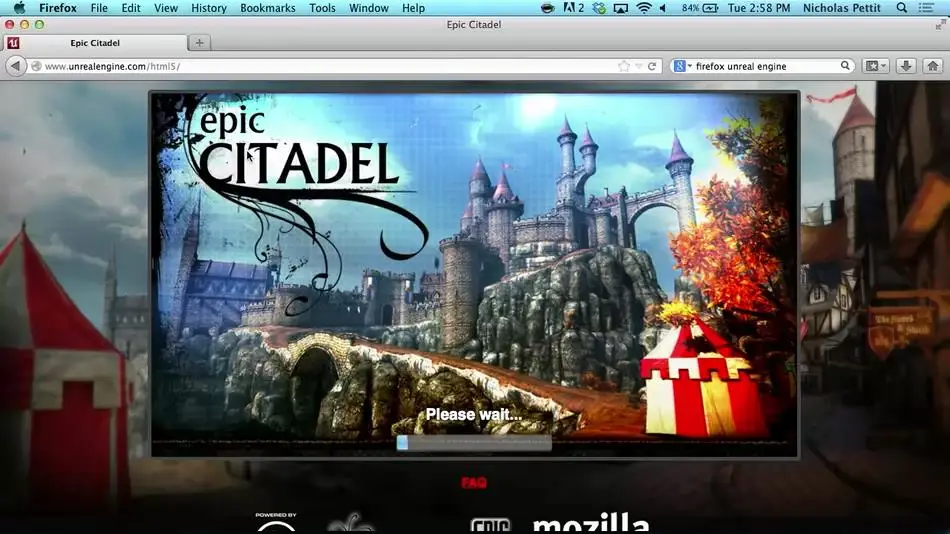
Task: Click the Adobe updater menu bar icon
Action: (x=574, y=8)
